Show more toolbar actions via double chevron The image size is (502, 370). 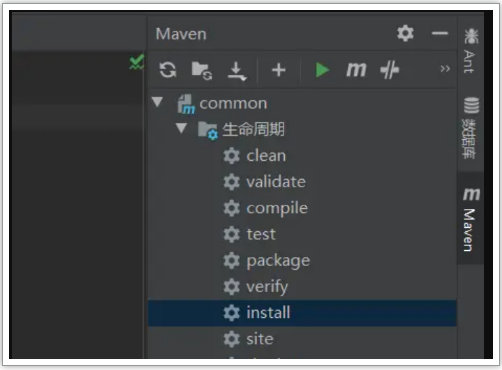[x=445, y=69]
